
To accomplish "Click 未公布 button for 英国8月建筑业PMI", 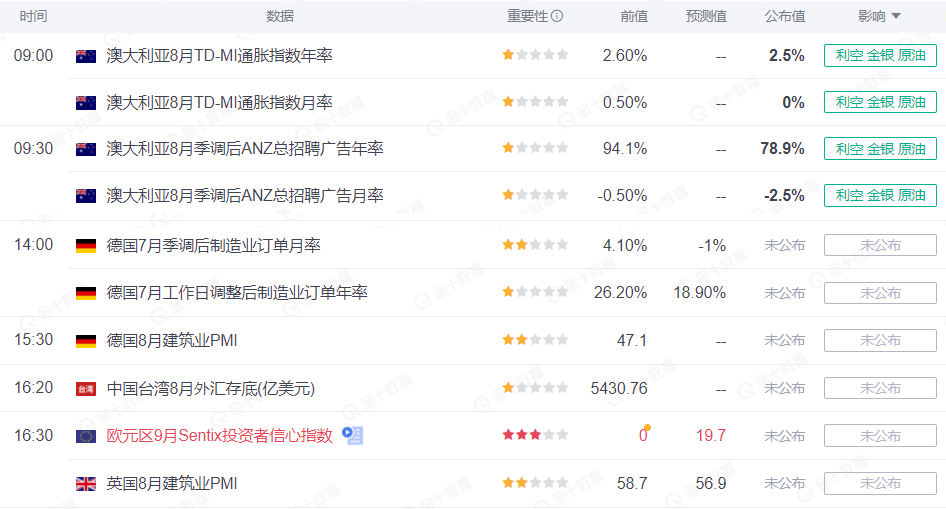I will point(880,484).
